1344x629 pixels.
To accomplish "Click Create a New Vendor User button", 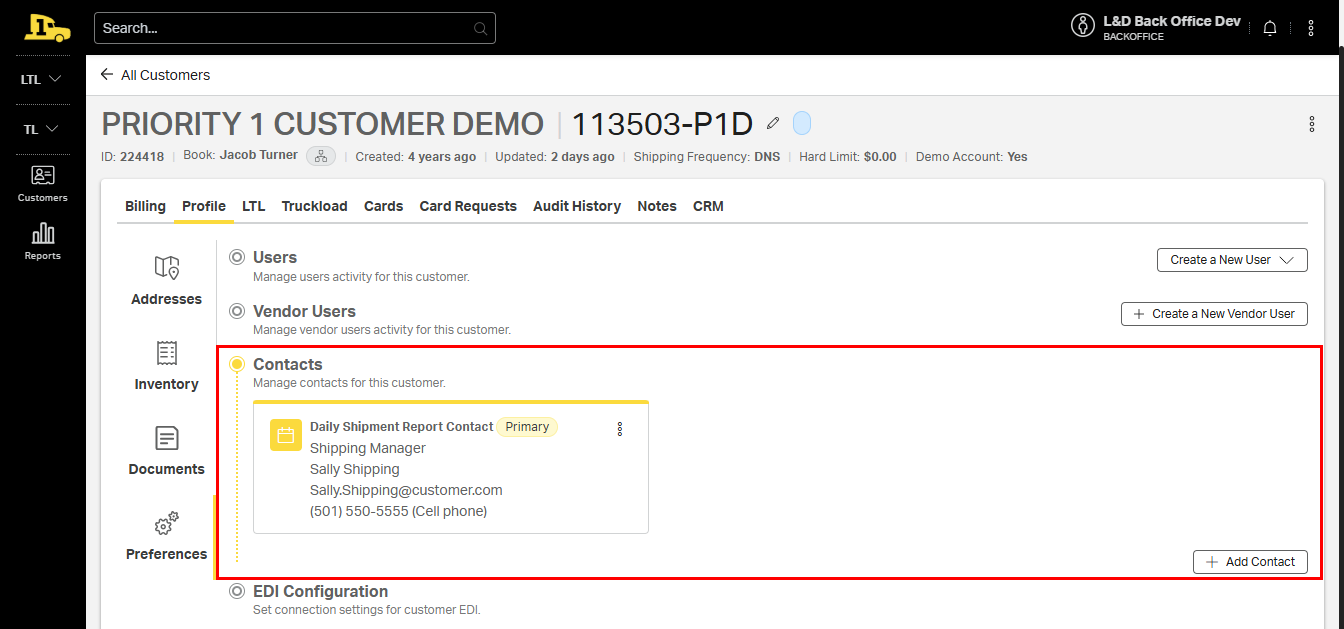I will [x=1214, y=314].
